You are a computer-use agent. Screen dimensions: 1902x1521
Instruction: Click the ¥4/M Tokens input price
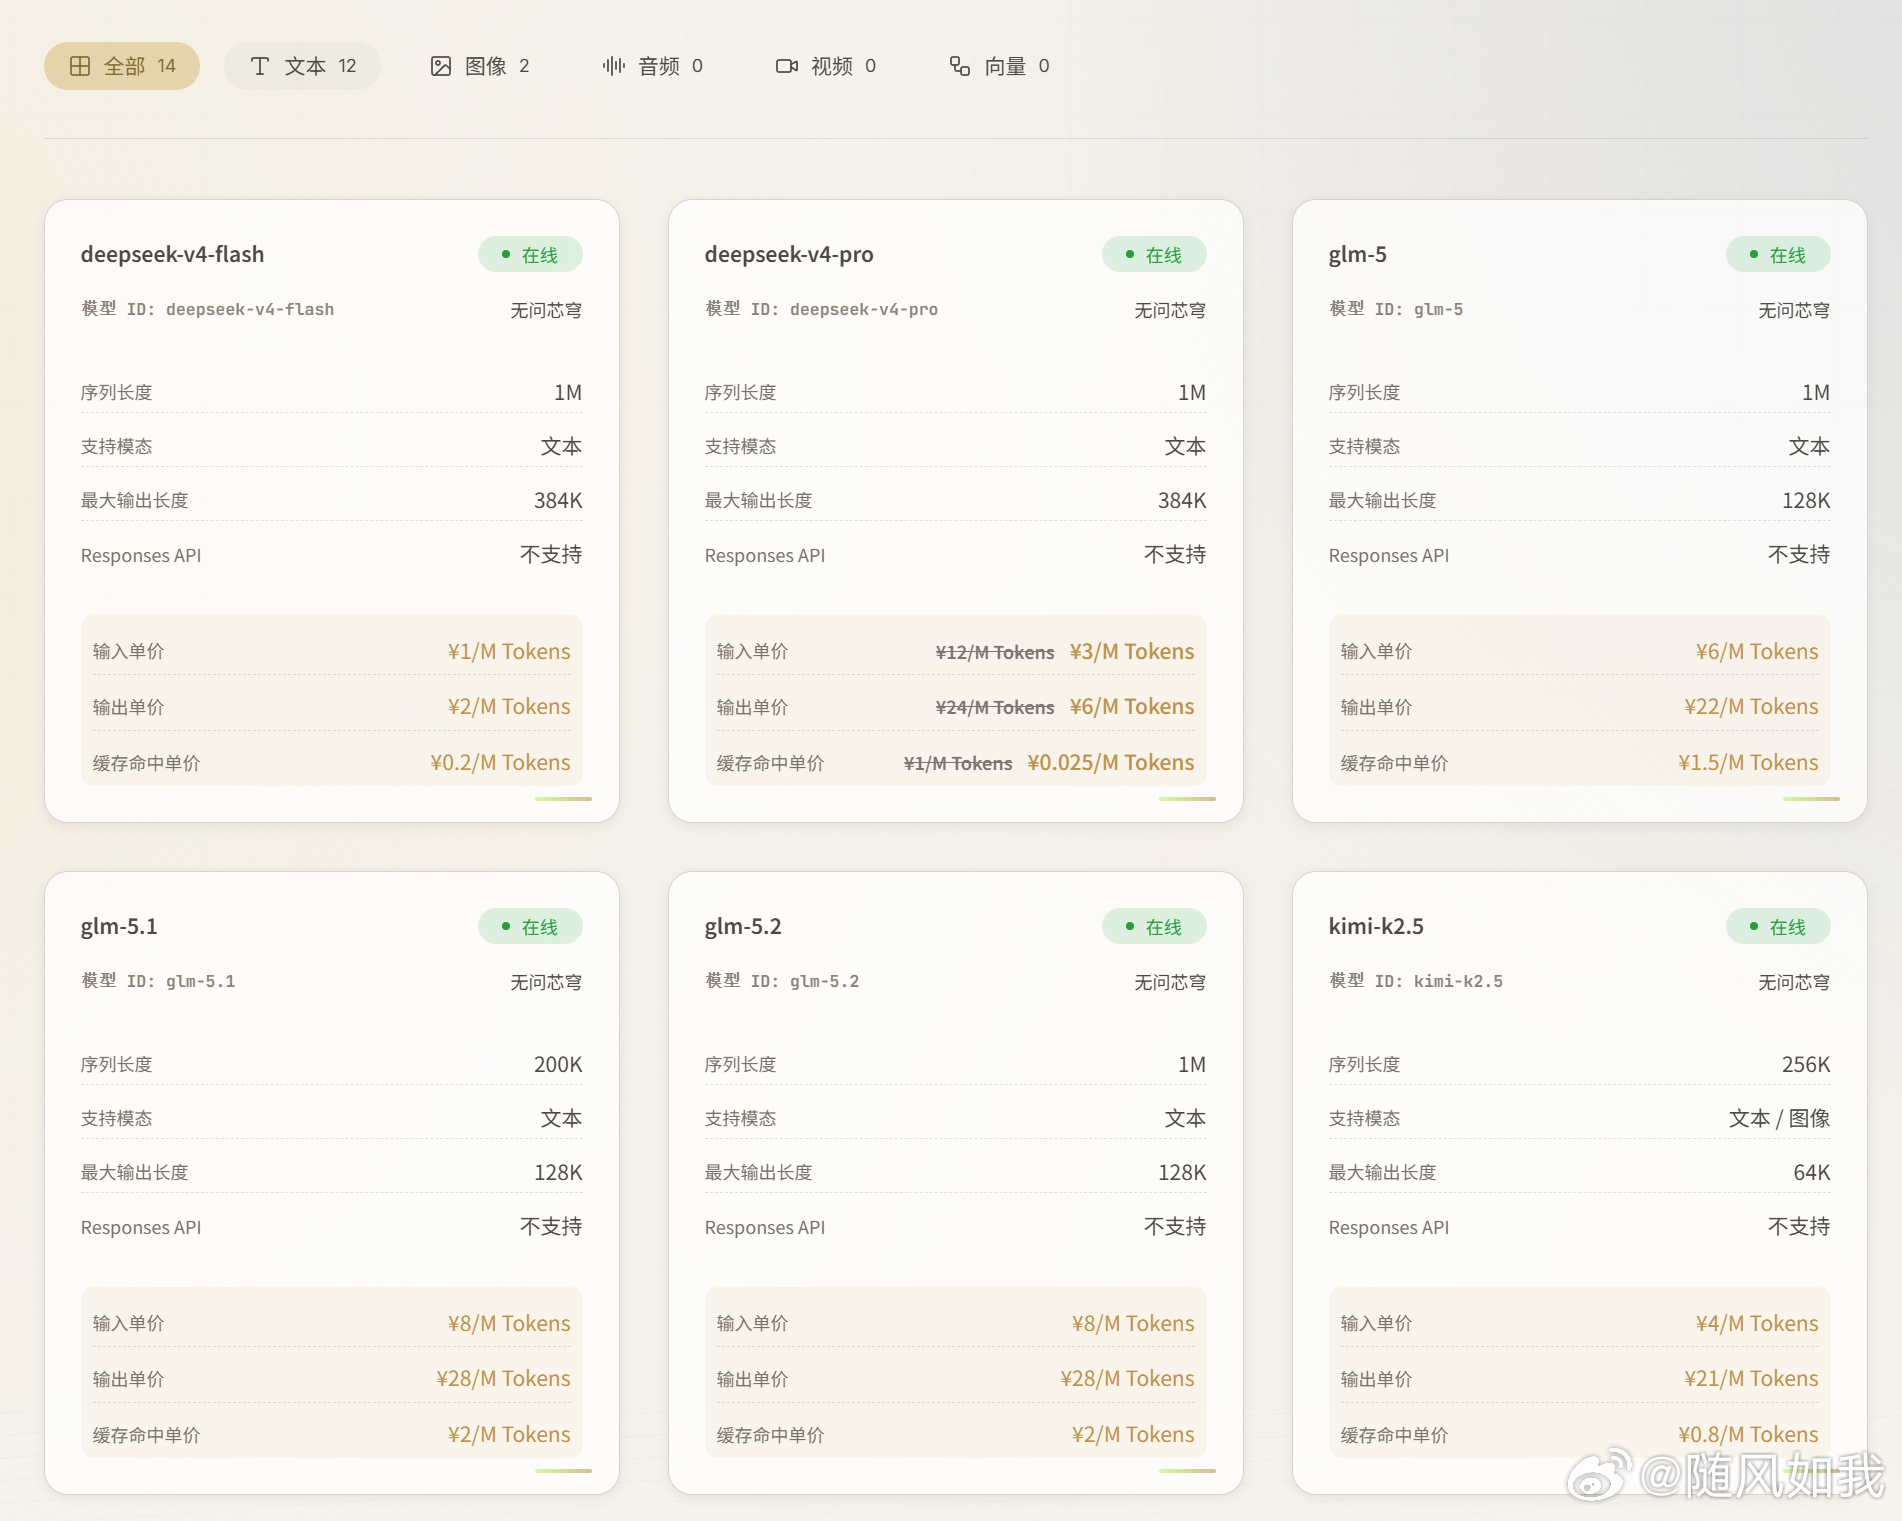pyautogui.click(x=1757, y=1324)
